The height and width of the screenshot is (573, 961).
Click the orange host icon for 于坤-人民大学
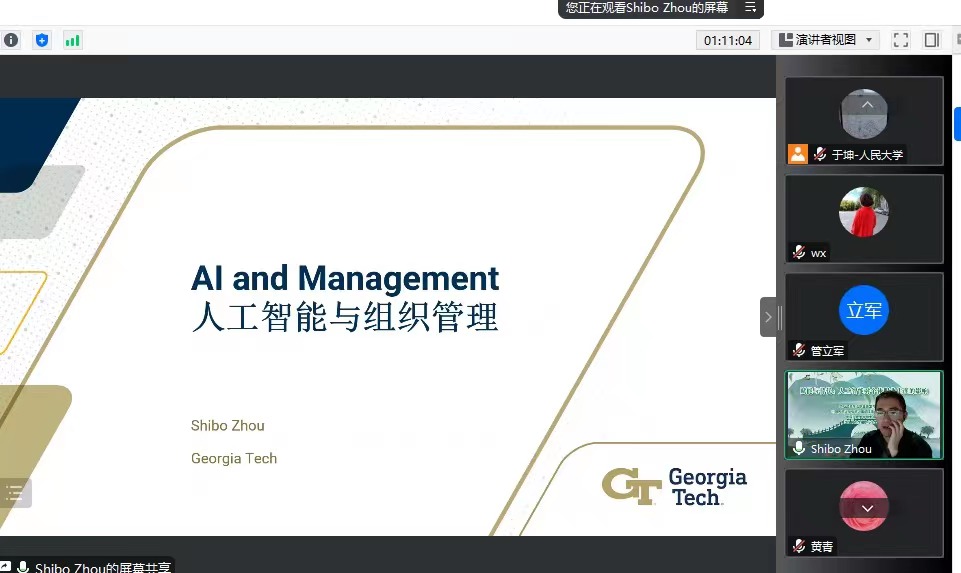797,154
